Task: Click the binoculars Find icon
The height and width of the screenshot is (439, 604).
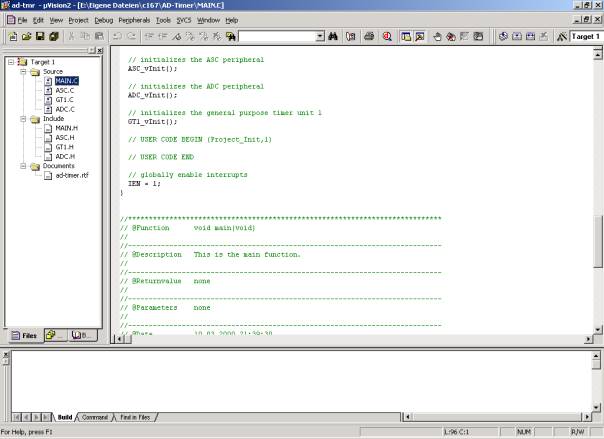Action: click(x=333, y=37)
